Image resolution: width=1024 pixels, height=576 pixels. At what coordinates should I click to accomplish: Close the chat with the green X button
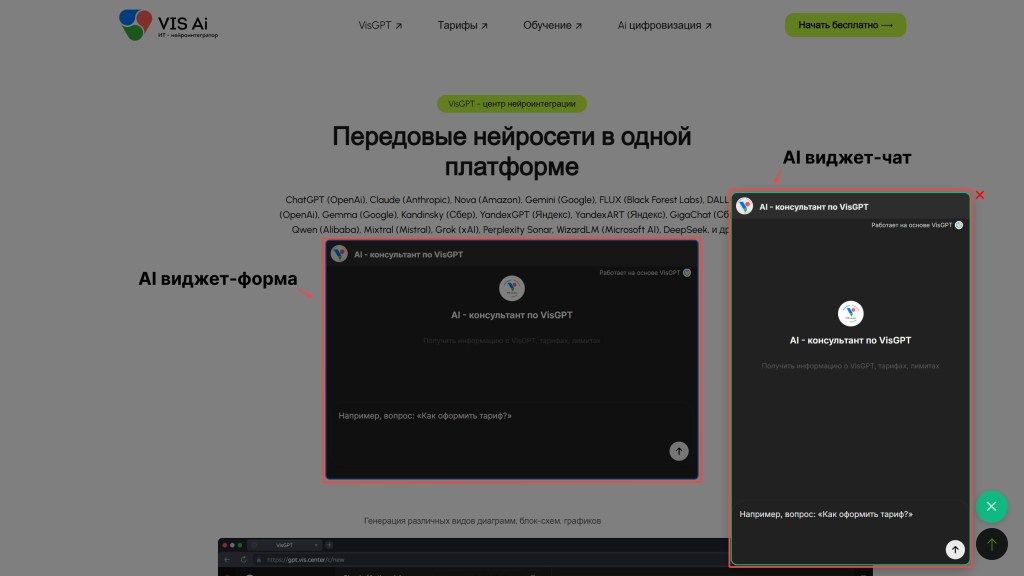(x=991, y=507)
